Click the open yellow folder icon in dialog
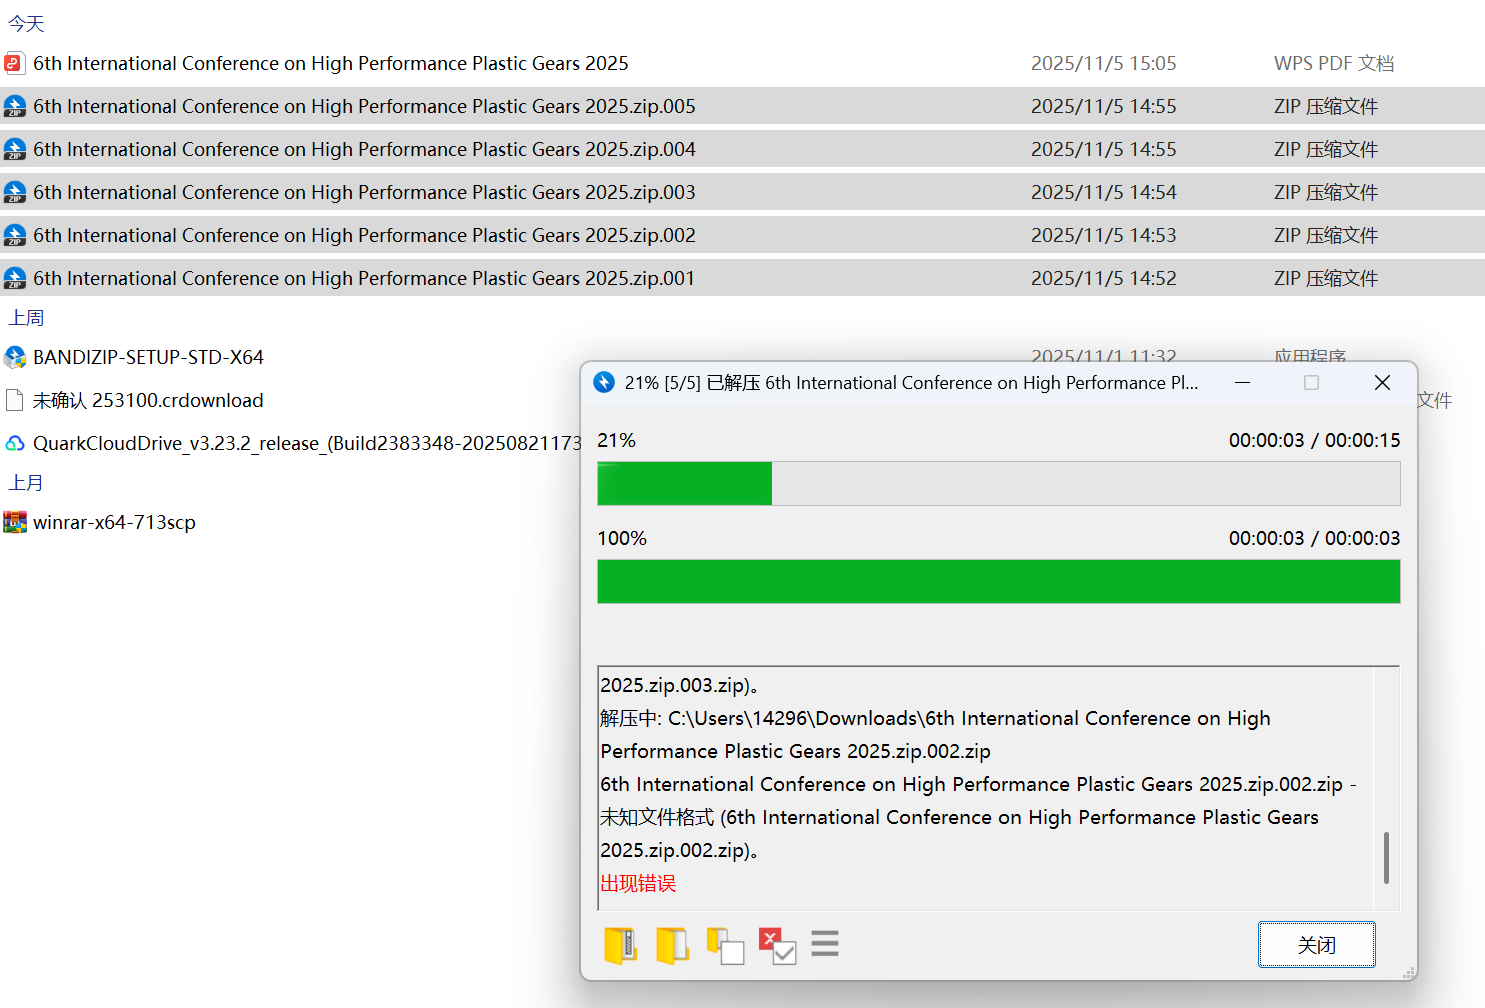This screenshot has height=1008, width=1485. (672, 945)
